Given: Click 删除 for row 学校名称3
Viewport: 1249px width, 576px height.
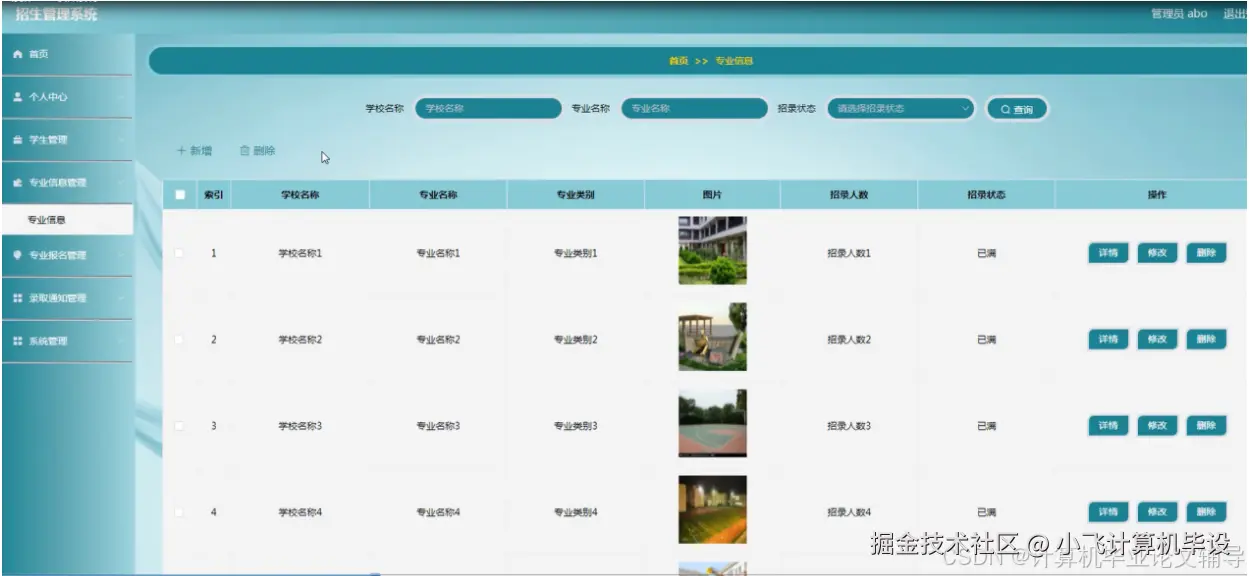Looking at the screenshot, I should [1206, 426].
